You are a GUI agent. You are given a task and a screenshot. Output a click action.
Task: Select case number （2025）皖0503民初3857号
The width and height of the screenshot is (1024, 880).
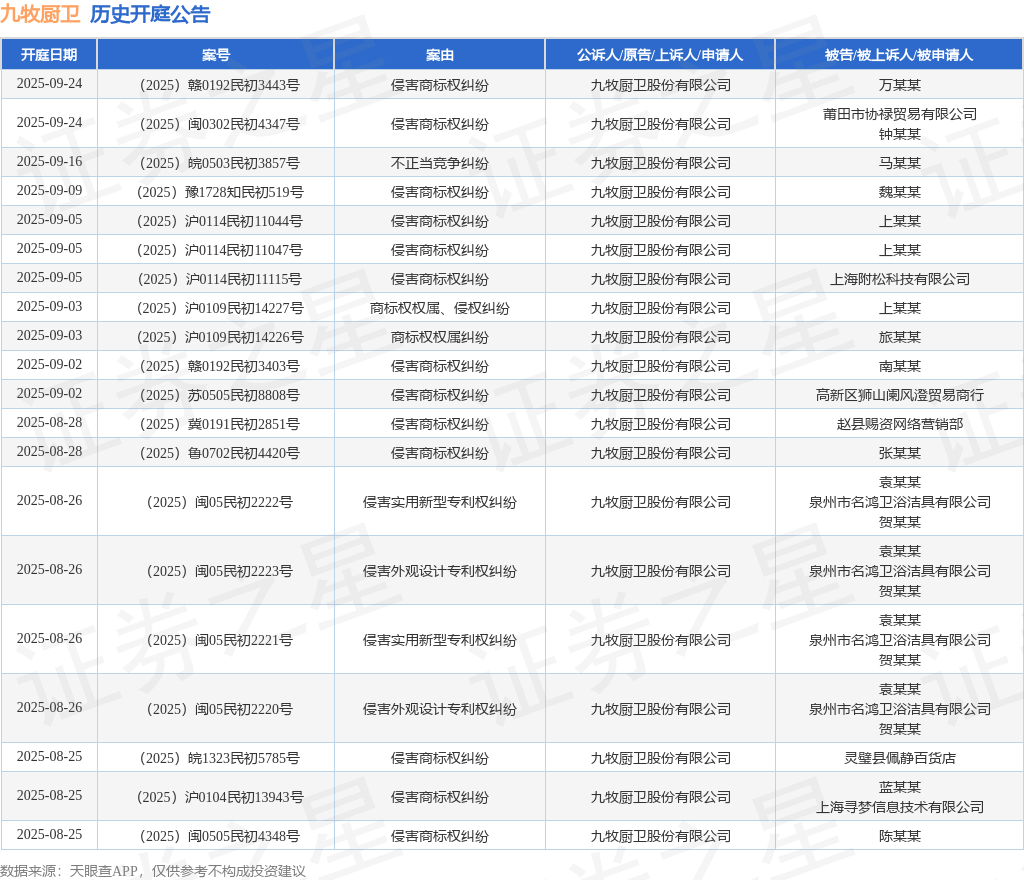(216, 163)
